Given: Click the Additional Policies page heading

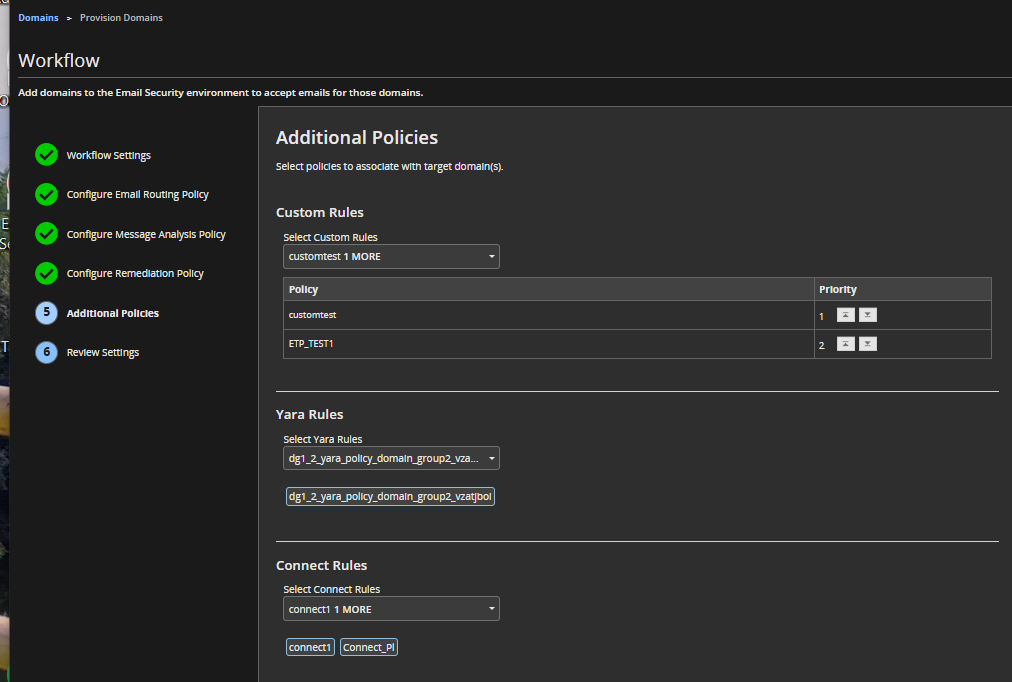Looking at the screenshot, I should (357, 137).
